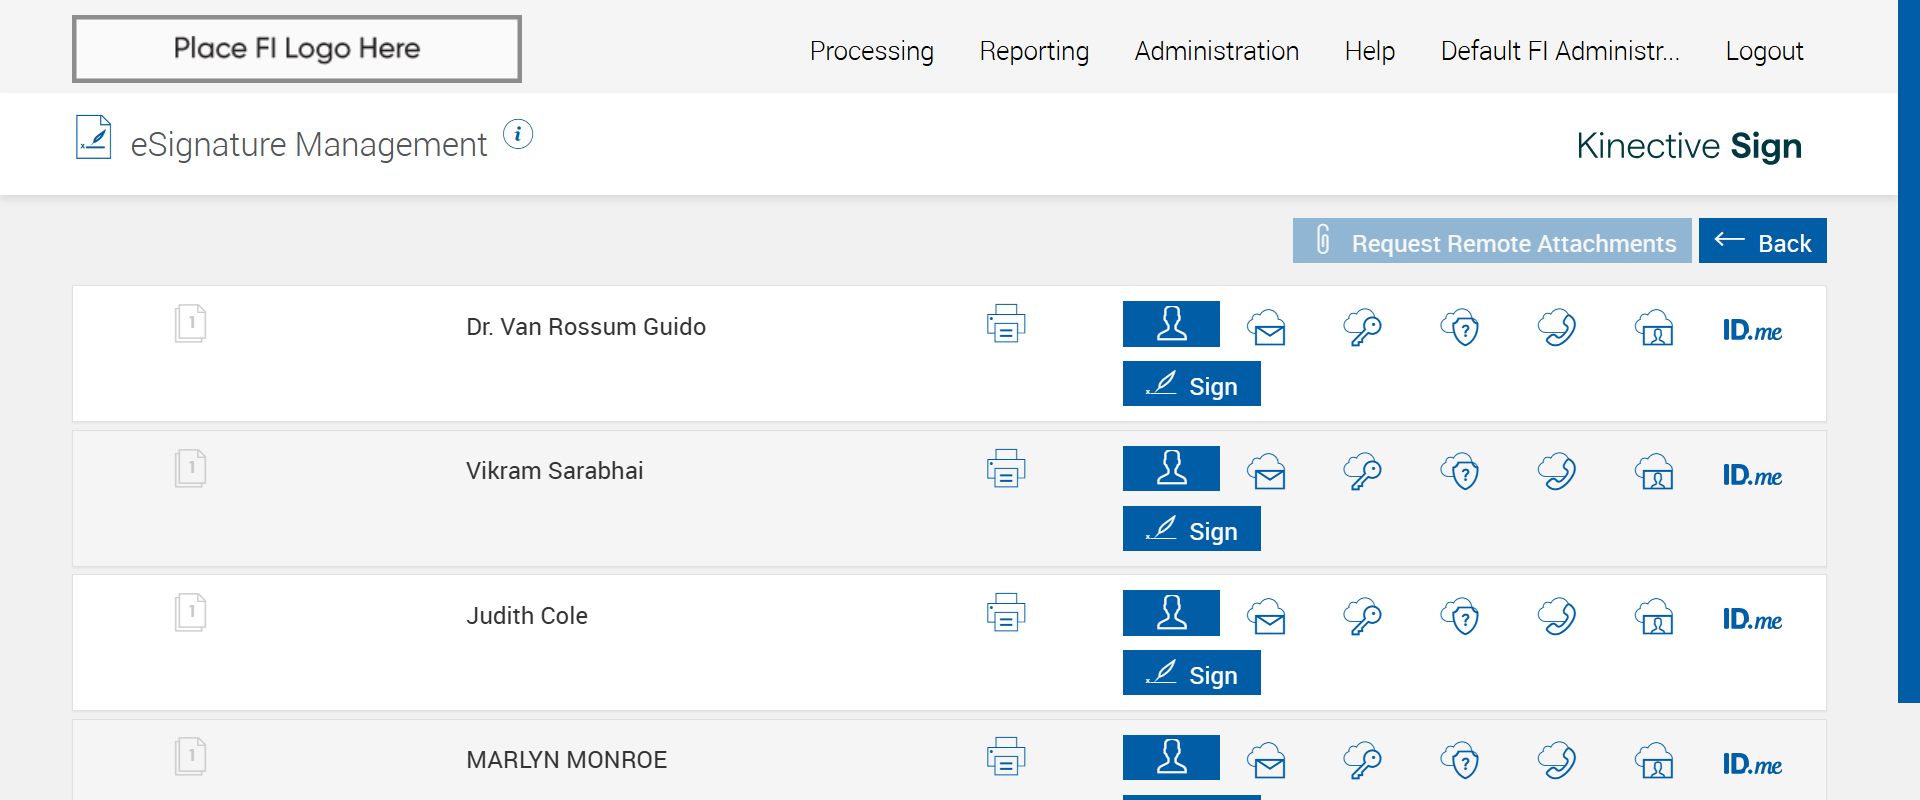Viewport: 1920px width, 800px height.
Task: Expand the Default FI Administr... user menu
Action: [1560, 51]
